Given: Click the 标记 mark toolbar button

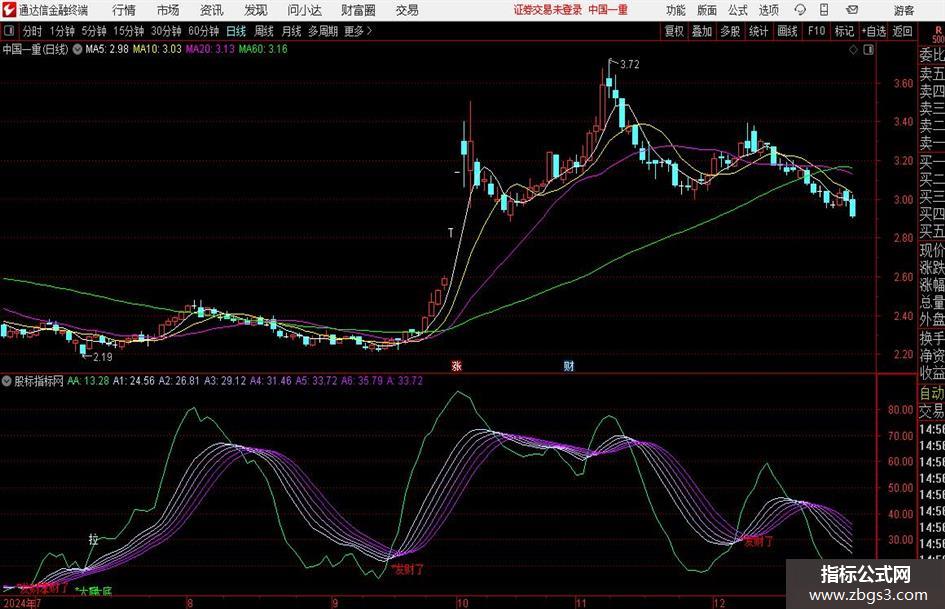Looking at the screenshot, I should pyautogui.click(x=844, y=31).
